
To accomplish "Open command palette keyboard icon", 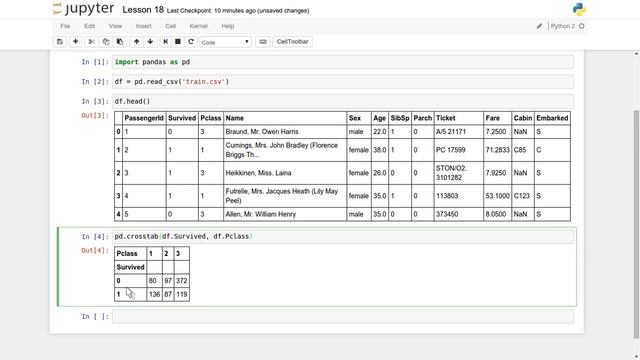I will 263,42.
